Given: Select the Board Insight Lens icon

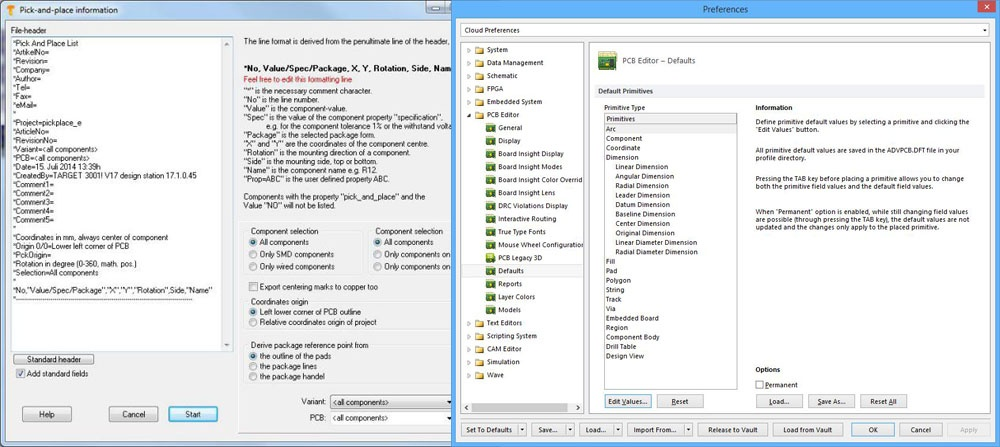Looking at the screenshot, I should (490, 193).
